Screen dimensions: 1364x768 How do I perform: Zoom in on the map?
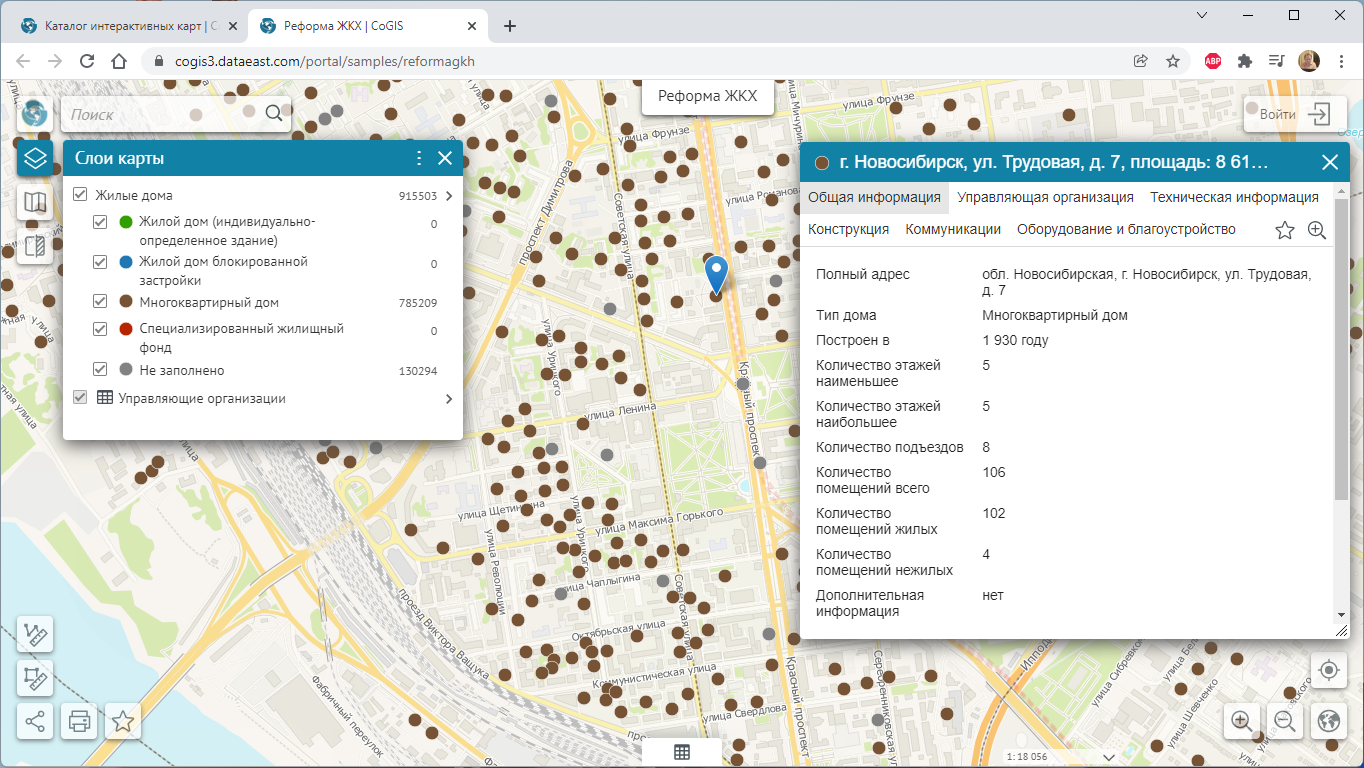coord(1241,720)
